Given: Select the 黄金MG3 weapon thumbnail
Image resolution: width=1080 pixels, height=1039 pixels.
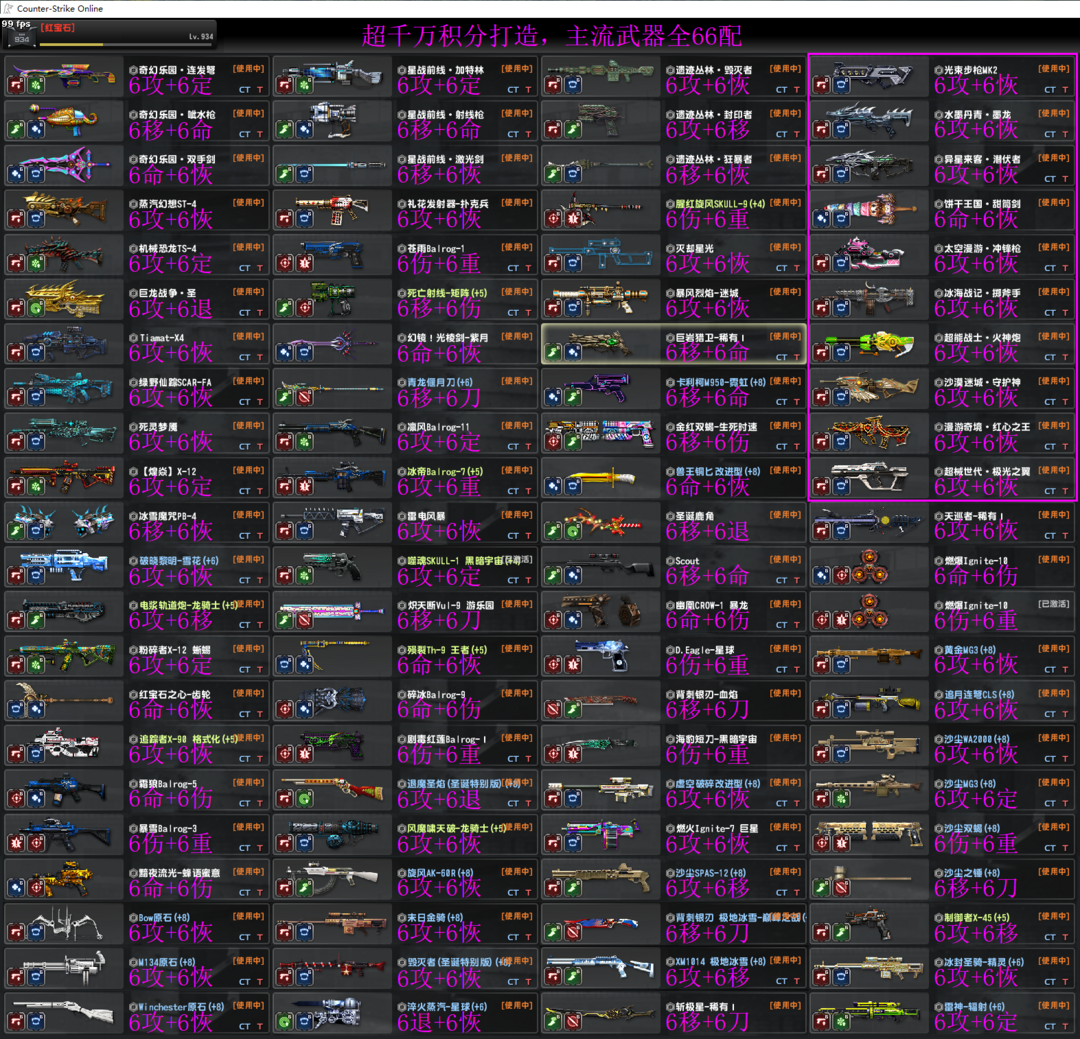Looking at the screenshot, I should coord(870,656).
